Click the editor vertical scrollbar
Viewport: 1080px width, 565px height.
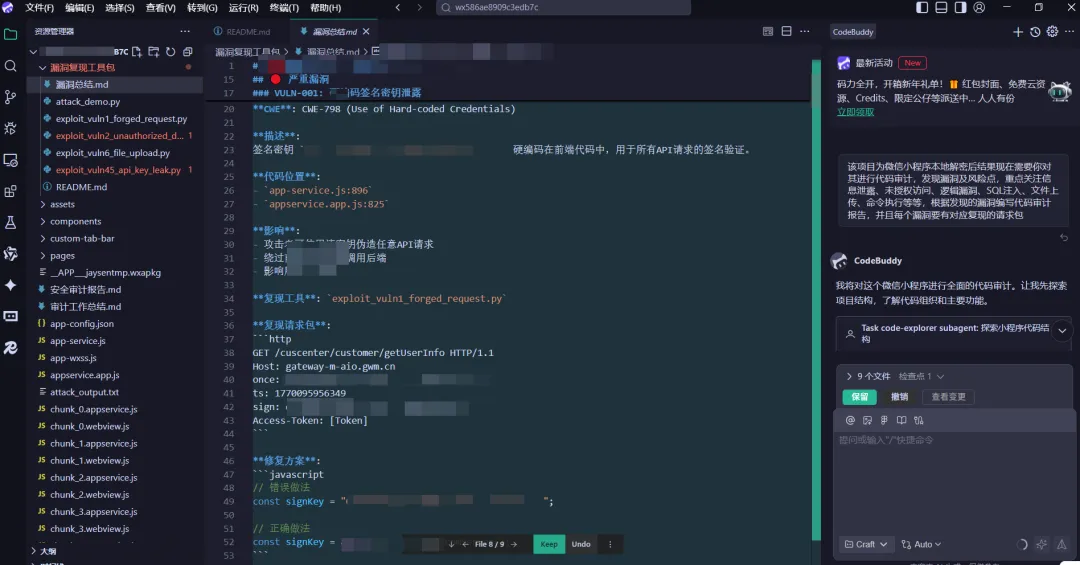(816, 300)
